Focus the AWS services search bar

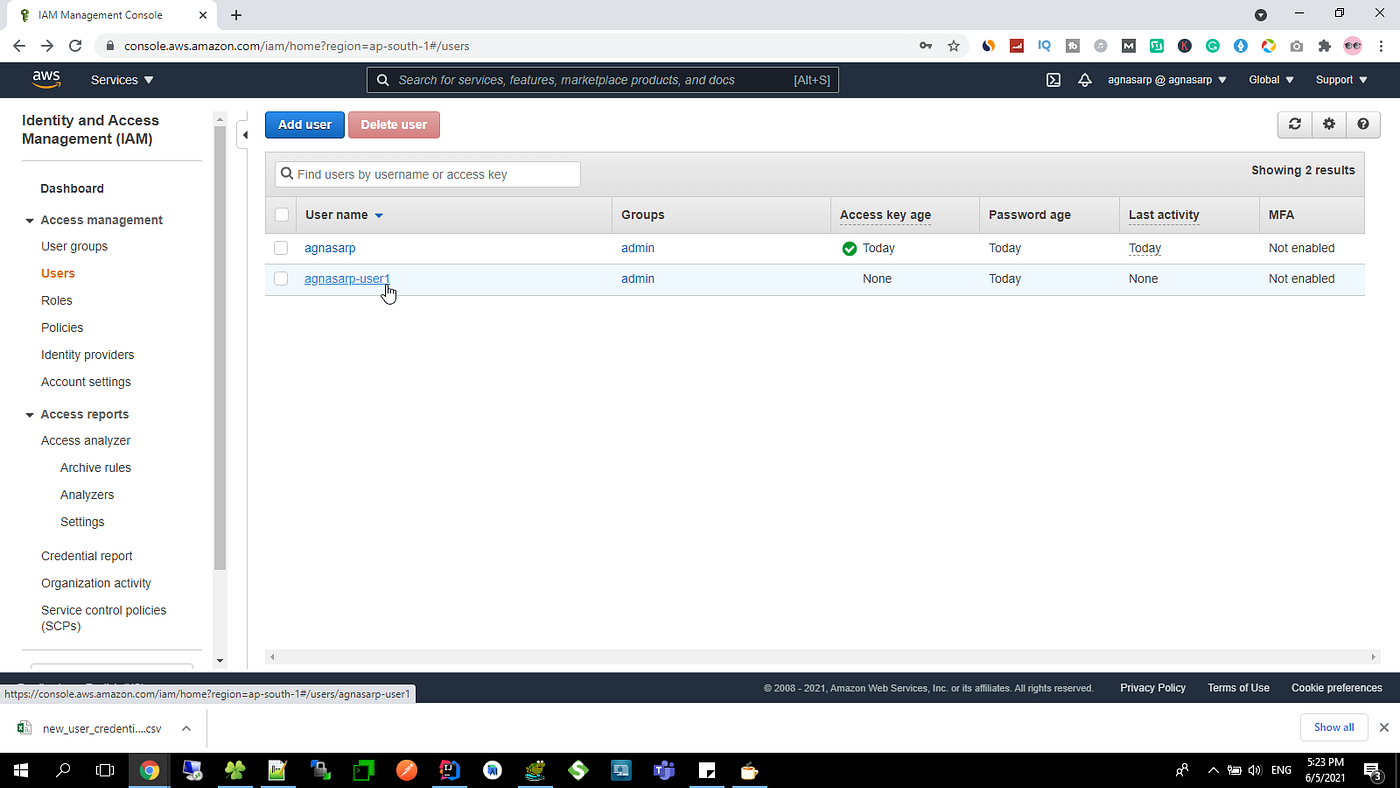pos(603,80)
